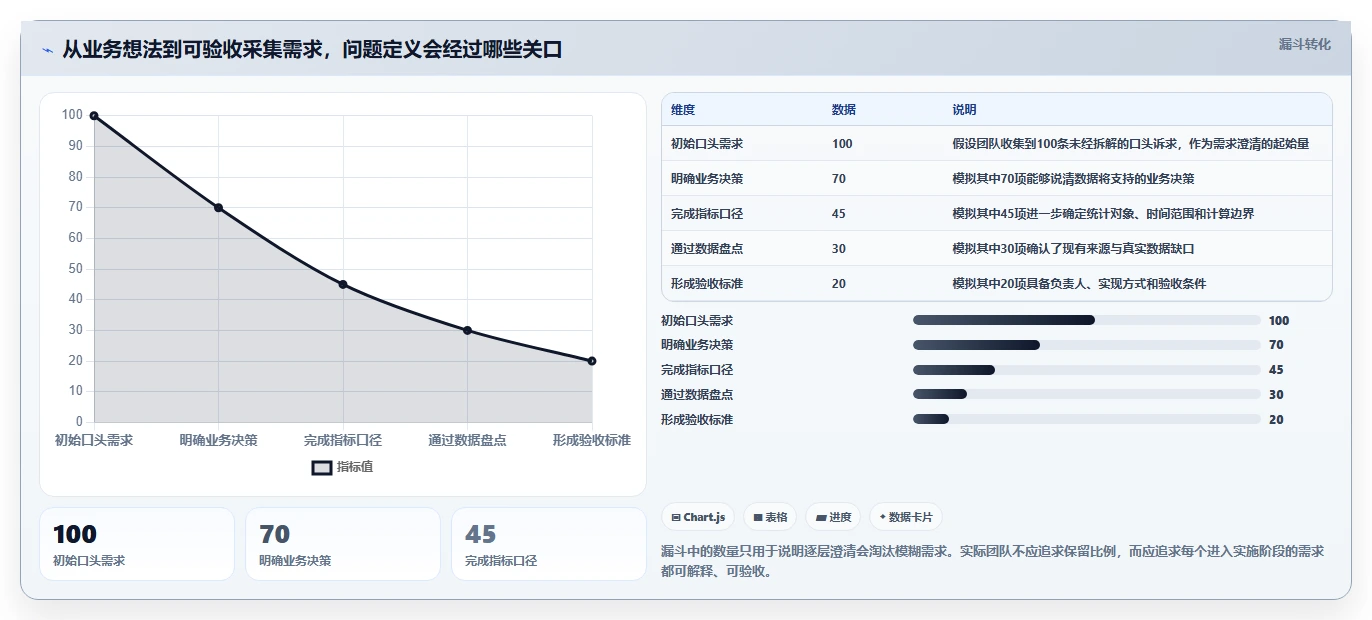Click the chart point at 完成指标口径 (45)
The height and width of the screenshot is (620, 1372).
(343, 285)
